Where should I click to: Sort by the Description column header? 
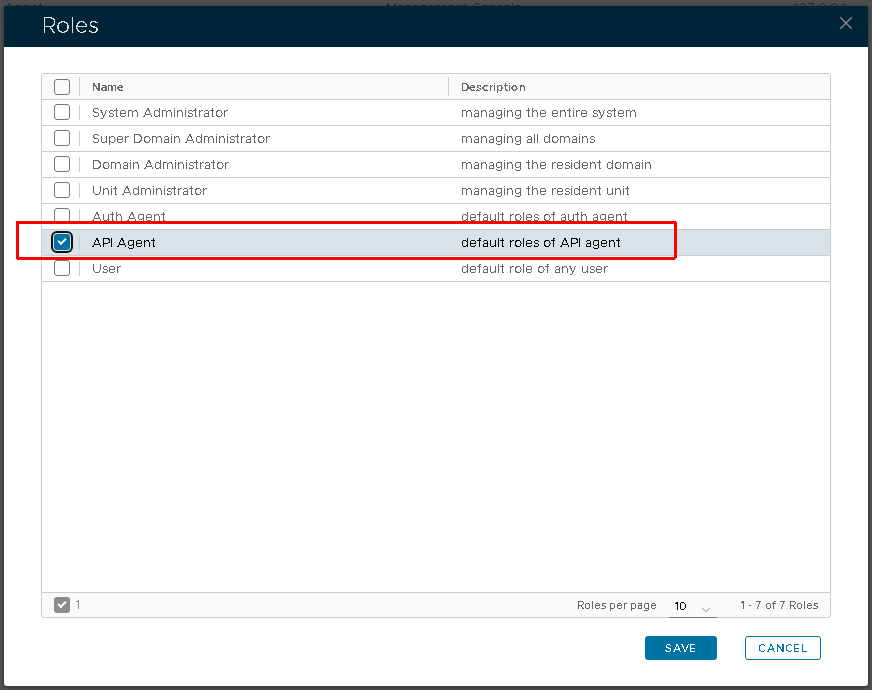click(x=493, y=87)
